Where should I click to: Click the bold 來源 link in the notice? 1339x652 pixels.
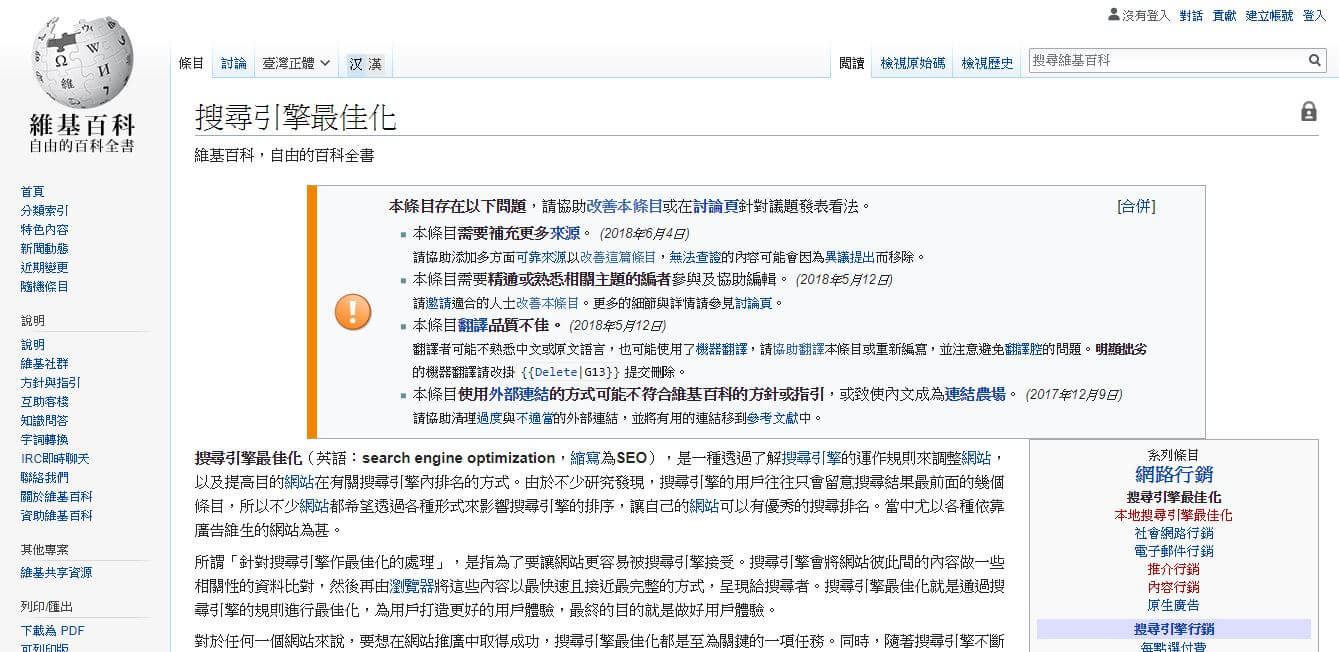565,233
